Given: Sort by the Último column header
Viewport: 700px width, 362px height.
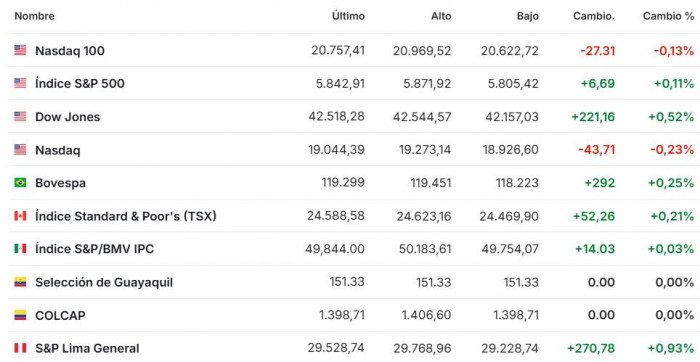Looking at the screenshot, I should [348, 16].
